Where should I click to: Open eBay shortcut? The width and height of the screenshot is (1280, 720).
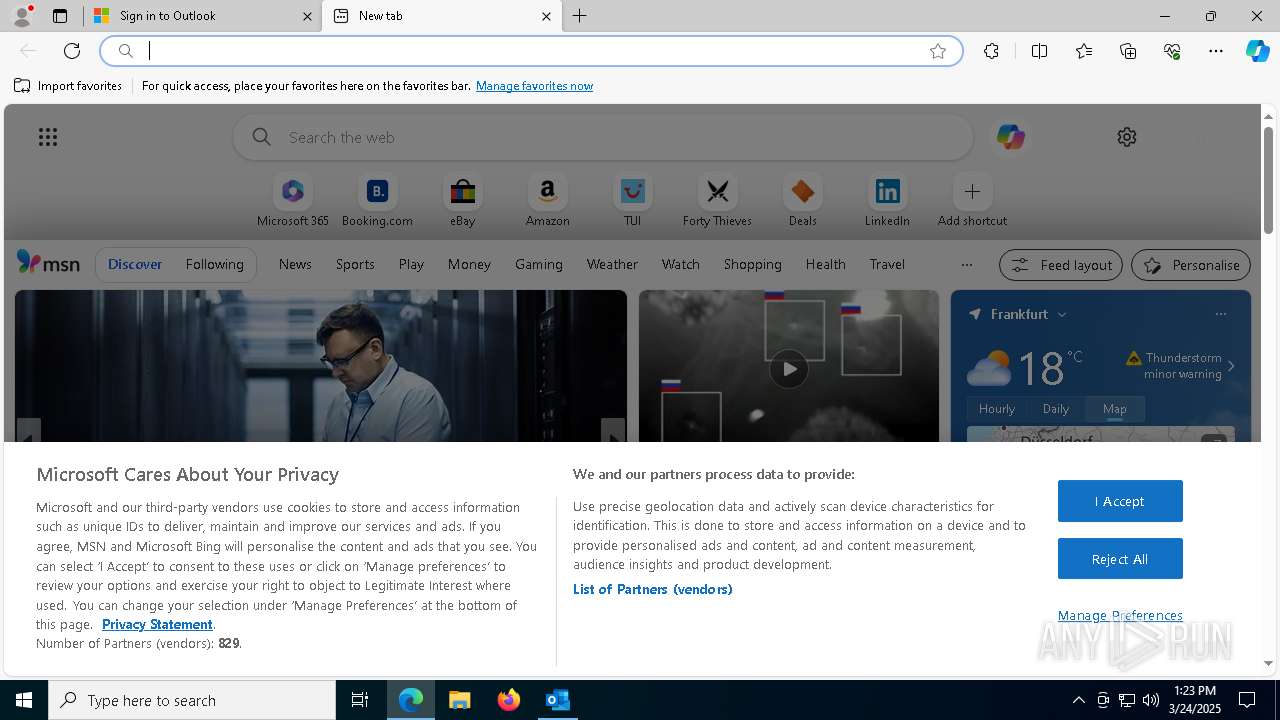(x=462, y=201)
